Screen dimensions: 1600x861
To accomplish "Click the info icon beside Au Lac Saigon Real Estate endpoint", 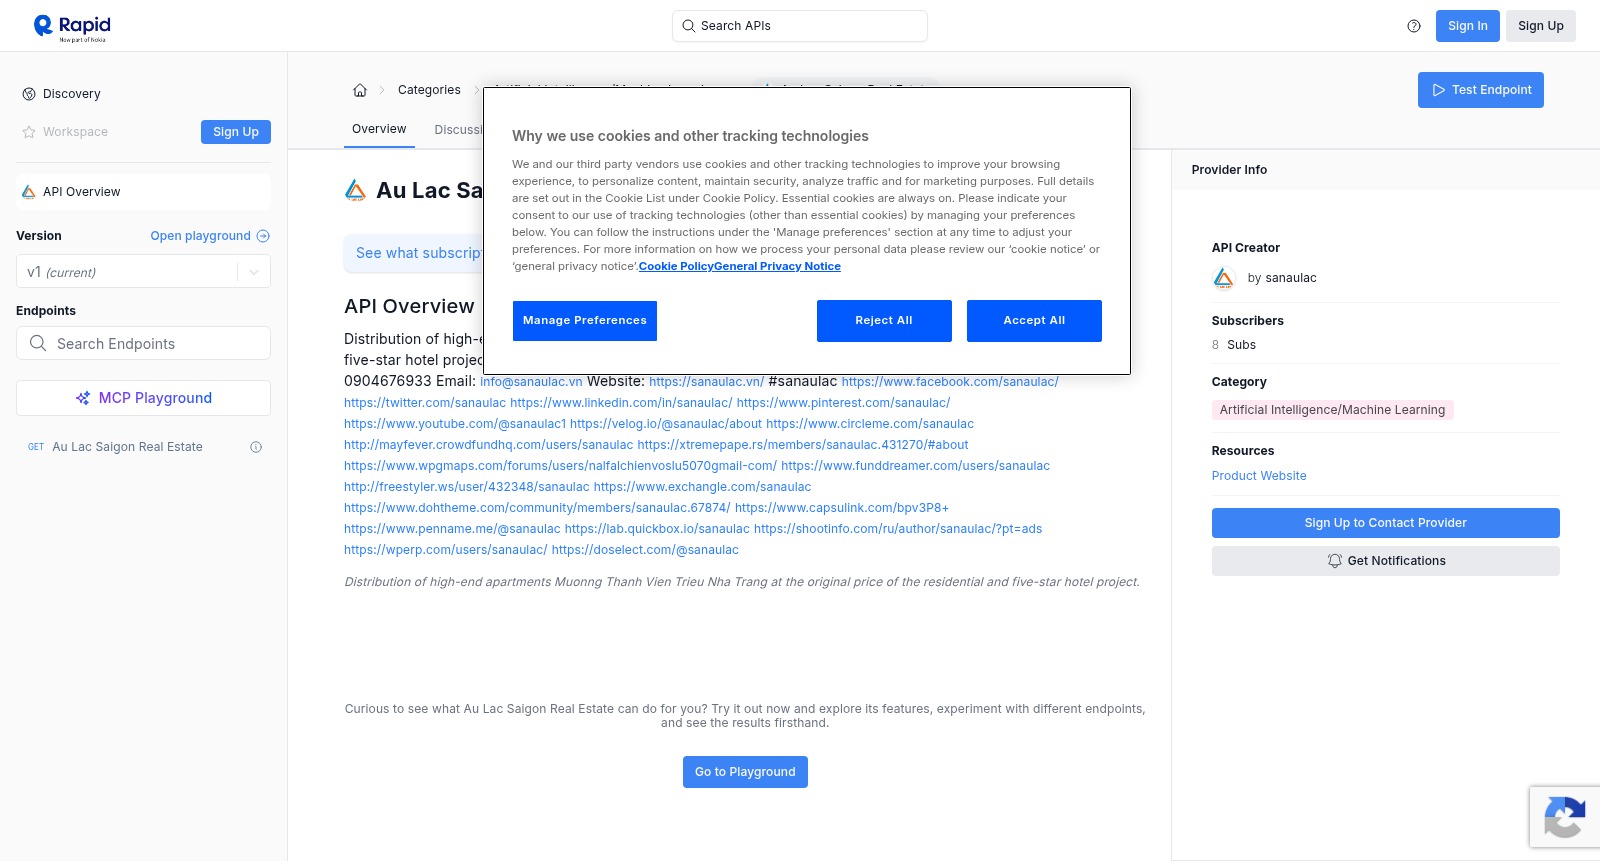I will point(256,447).
